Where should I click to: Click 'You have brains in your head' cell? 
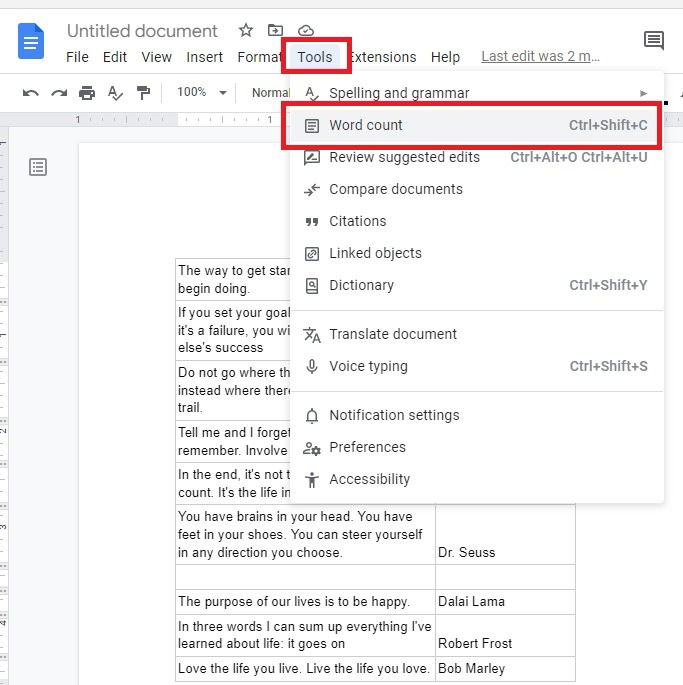[305, 534]
